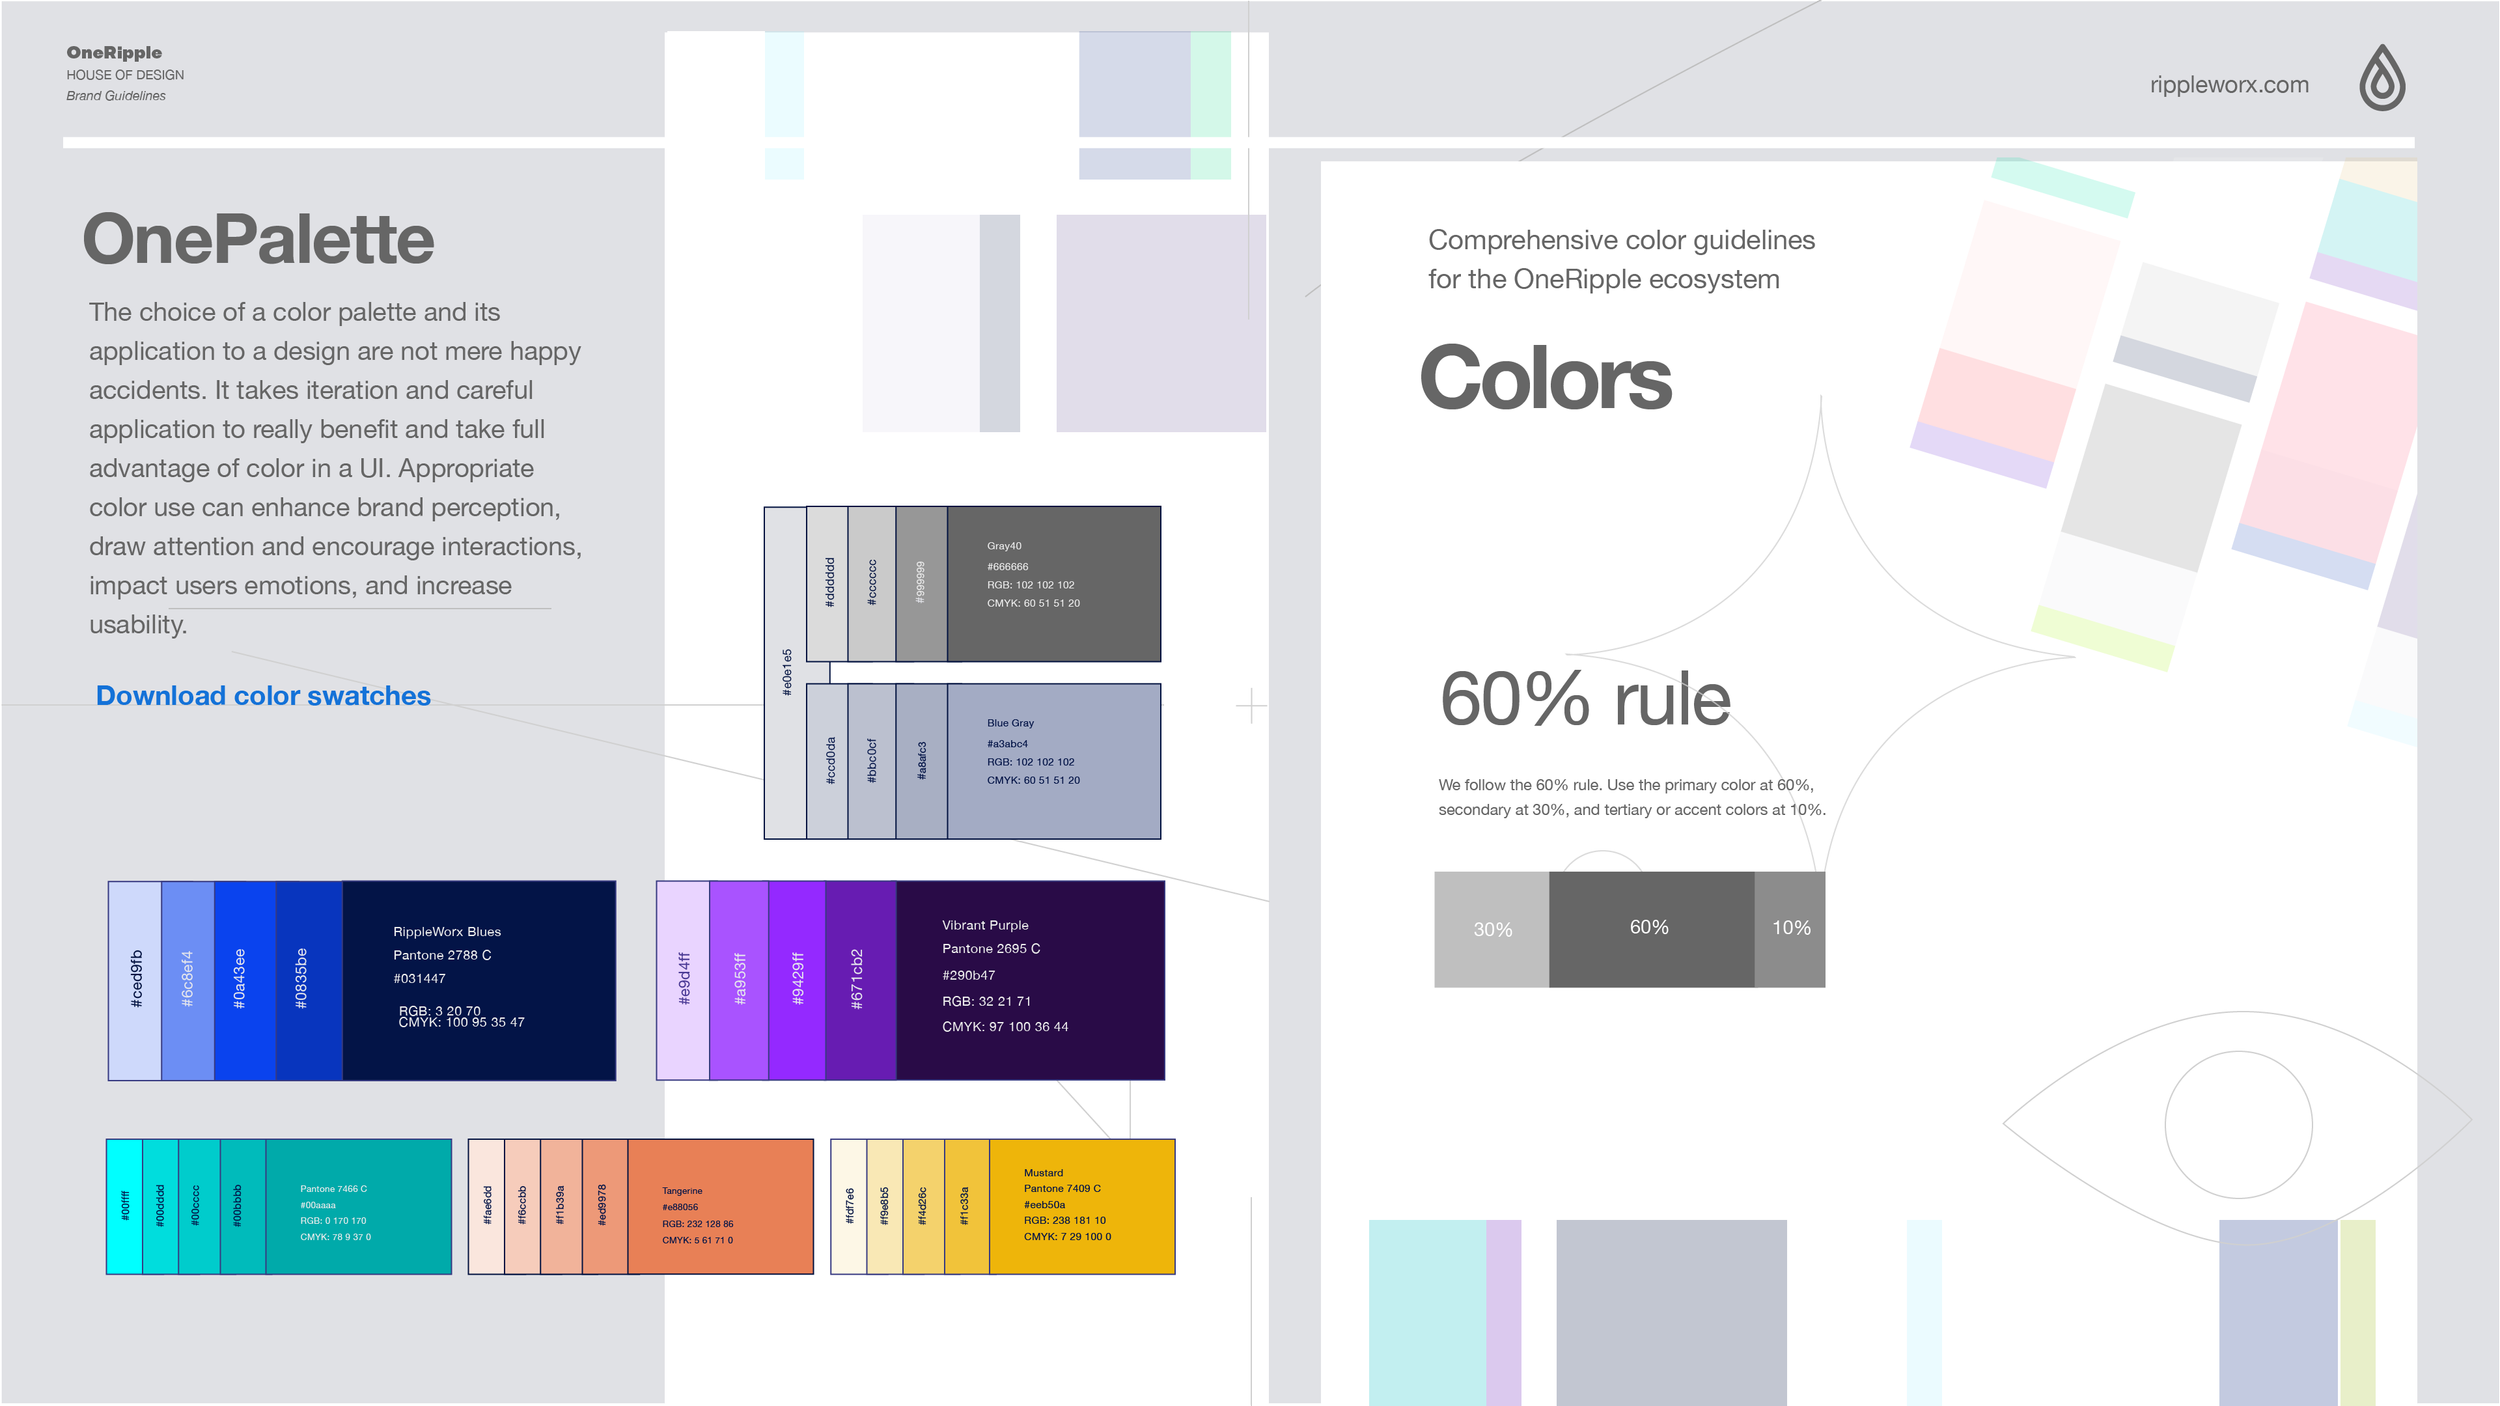Select the #6c8ef4 blue swatch

[x=188, y=980]
